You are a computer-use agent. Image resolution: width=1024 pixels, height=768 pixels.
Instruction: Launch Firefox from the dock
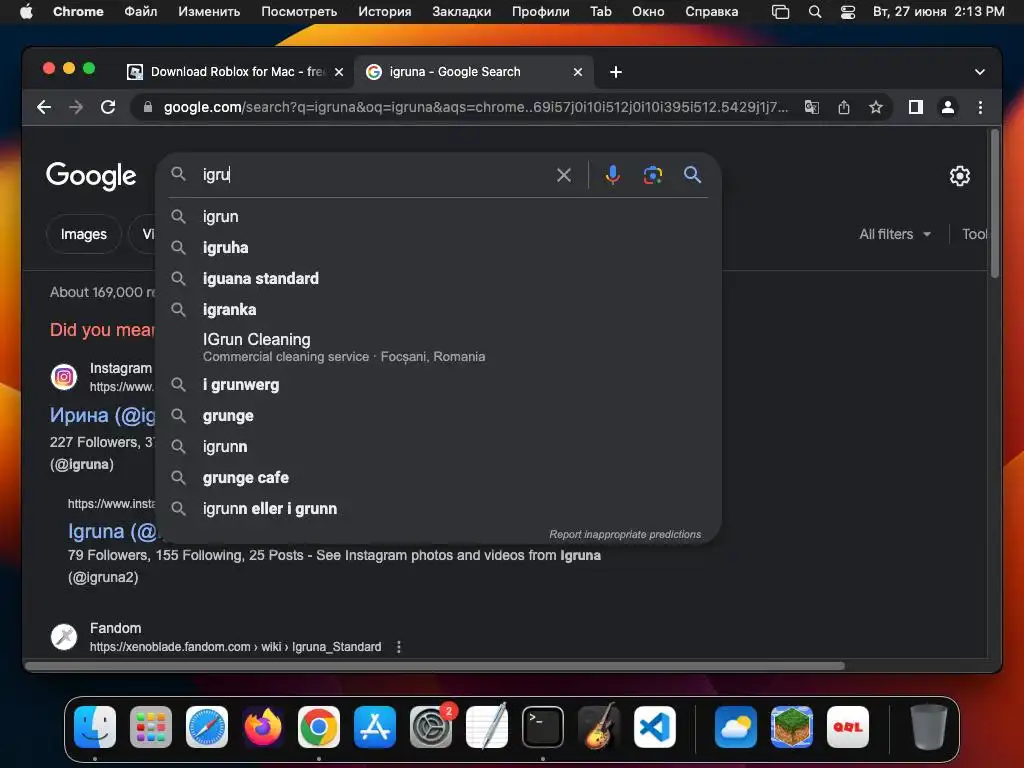263,727
